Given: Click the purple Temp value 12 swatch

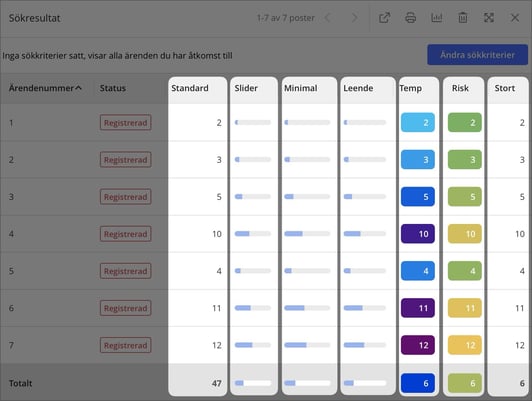Looking at the screenshot, I should click(418, 345).
